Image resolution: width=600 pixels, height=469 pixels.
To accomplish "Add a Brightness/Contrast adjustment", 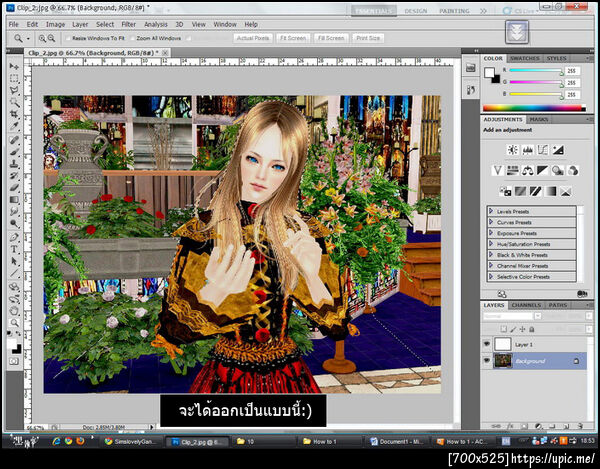I will [x=512, y=150].
